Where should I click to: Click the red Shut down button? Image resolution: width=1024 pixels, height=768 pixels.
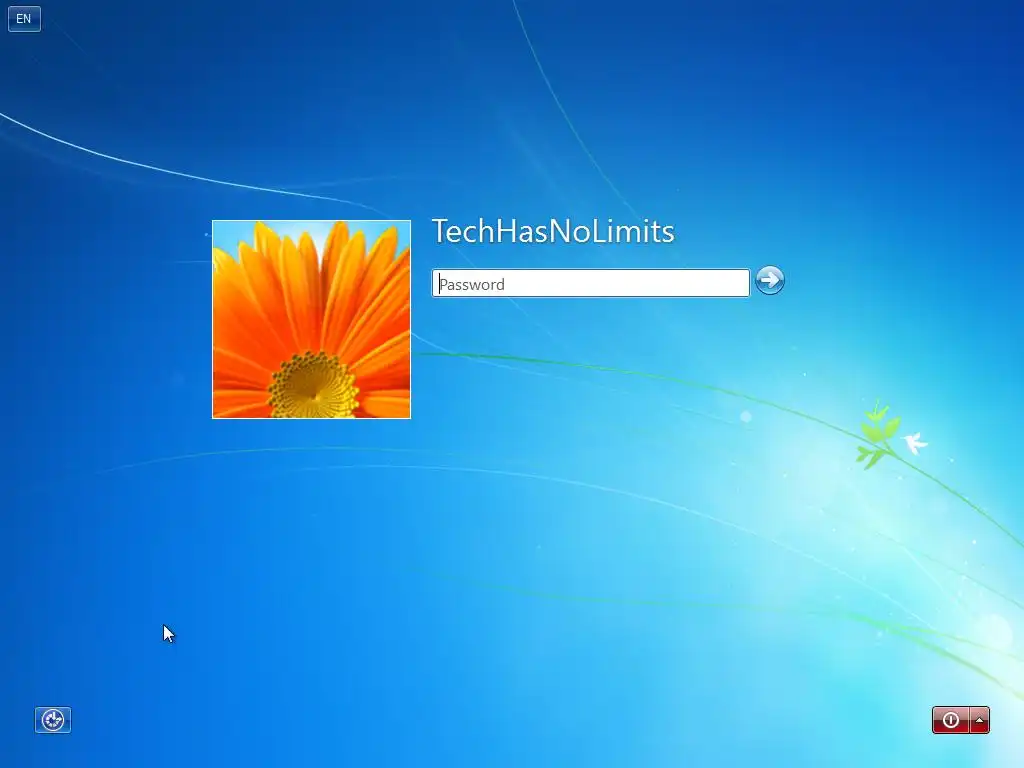tap(951, 720)
